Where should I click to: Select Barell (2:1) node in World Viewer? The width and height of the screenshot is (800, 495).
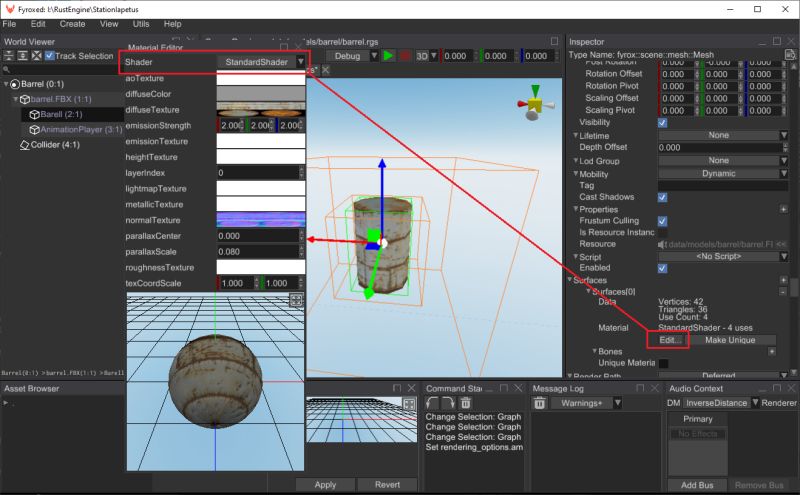pyautogui.click(x=61, y=114)
